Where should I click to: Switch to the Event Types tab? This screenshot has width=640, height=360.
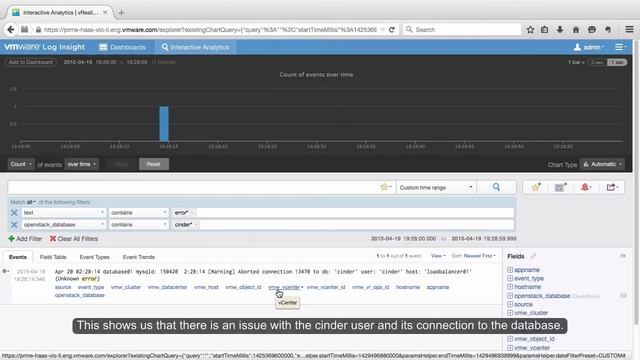(94, 257)
